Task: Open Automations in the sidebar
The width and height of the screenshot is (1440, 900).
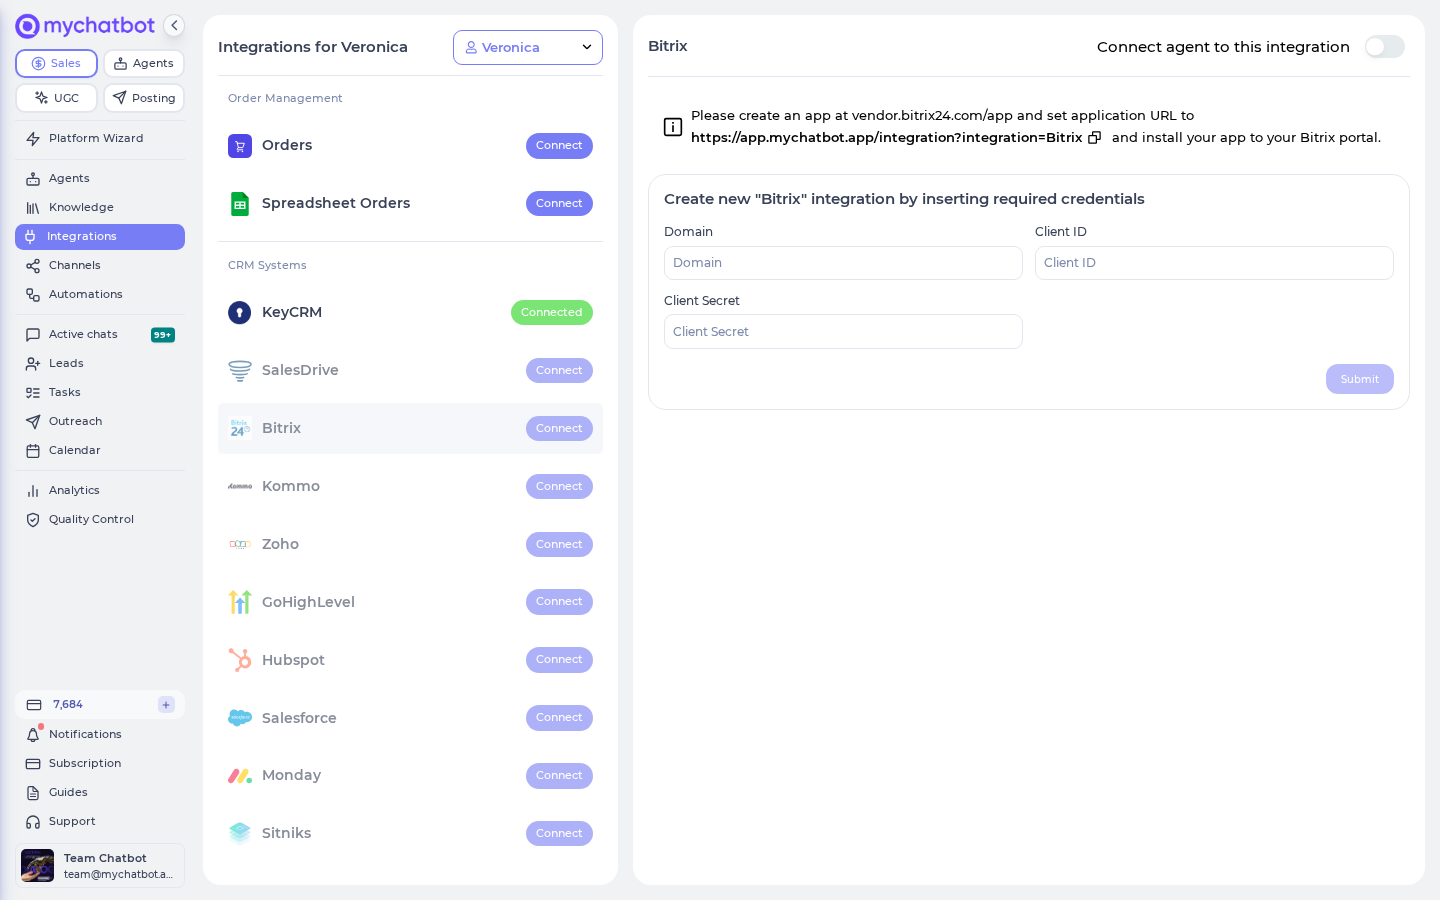Action: [x=100, y=295]
